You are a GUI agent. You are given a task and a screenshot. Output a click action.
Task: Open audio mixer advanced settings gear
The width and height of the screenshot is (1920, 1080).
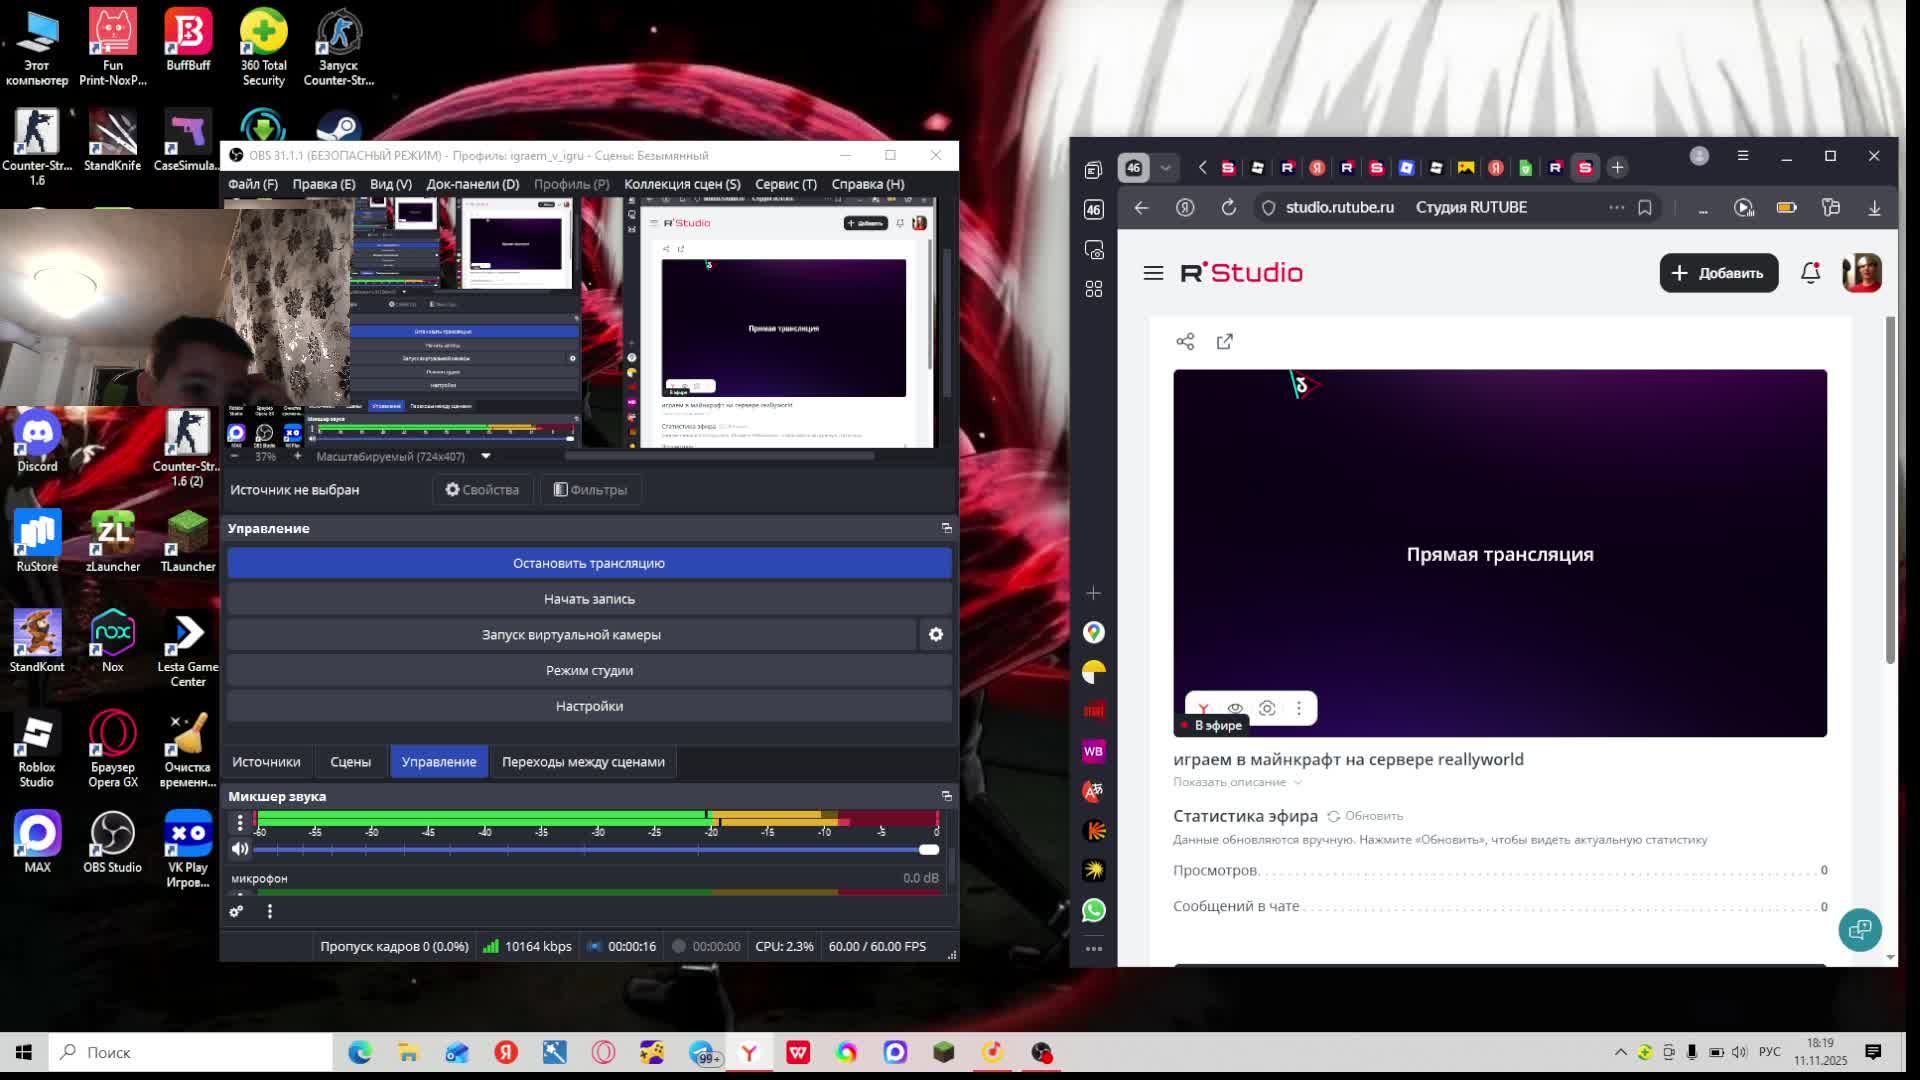point(236,911)
